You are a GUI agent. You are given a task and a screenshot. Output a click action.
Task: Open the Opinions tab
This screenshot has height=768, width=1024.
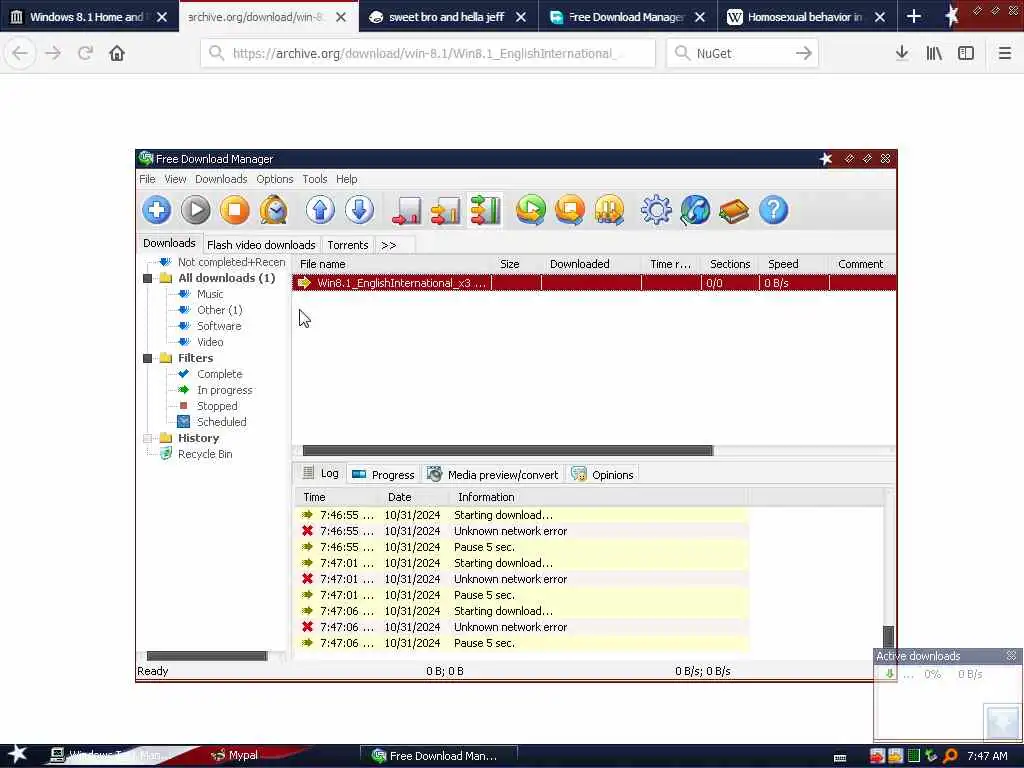(x=603, y=475)
